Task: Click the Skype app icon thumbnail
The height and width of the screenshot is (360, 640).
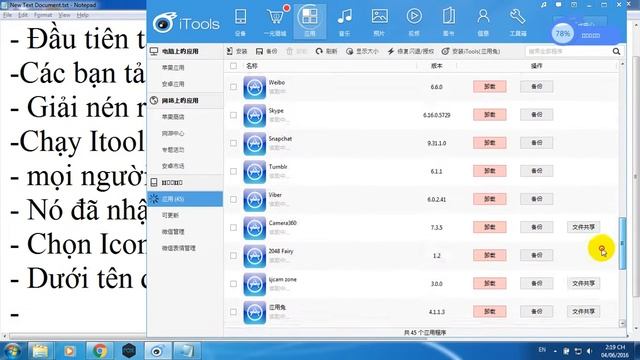Action: tap(255, 116)
